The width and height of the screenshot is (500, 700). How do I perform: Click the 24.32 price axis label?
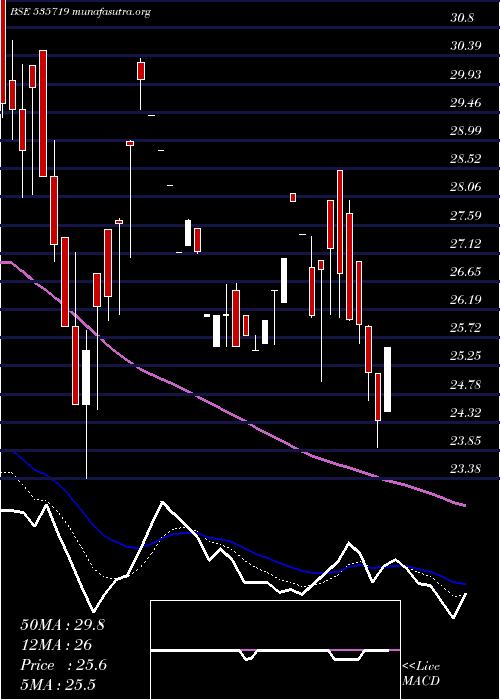point(466,412)
